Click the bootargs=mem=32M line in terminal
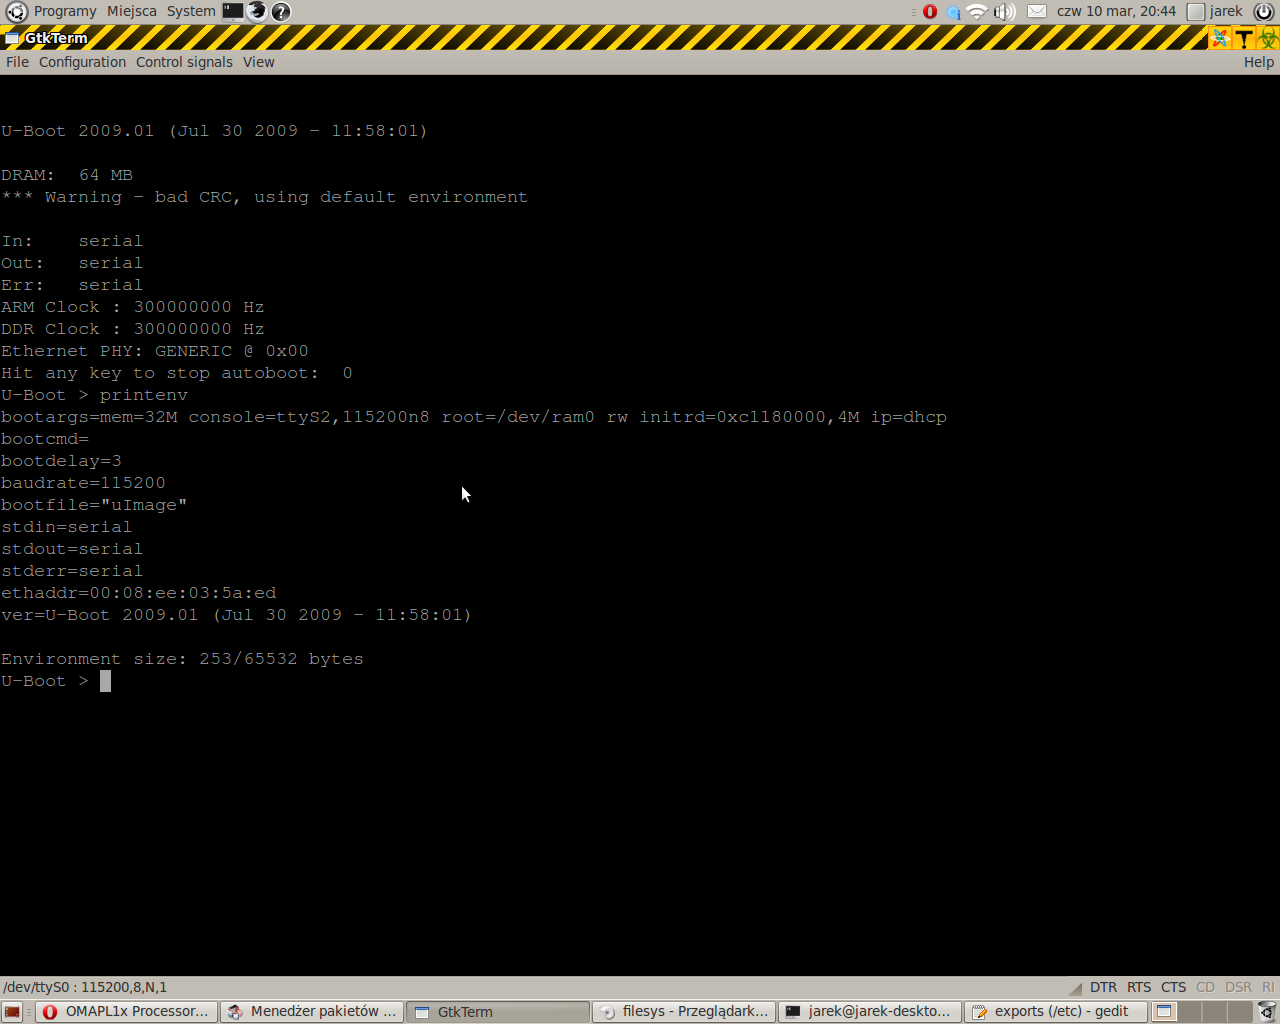Viewport: 1280px width, 1024px height. pyautogui.click(x=474, y=417)
